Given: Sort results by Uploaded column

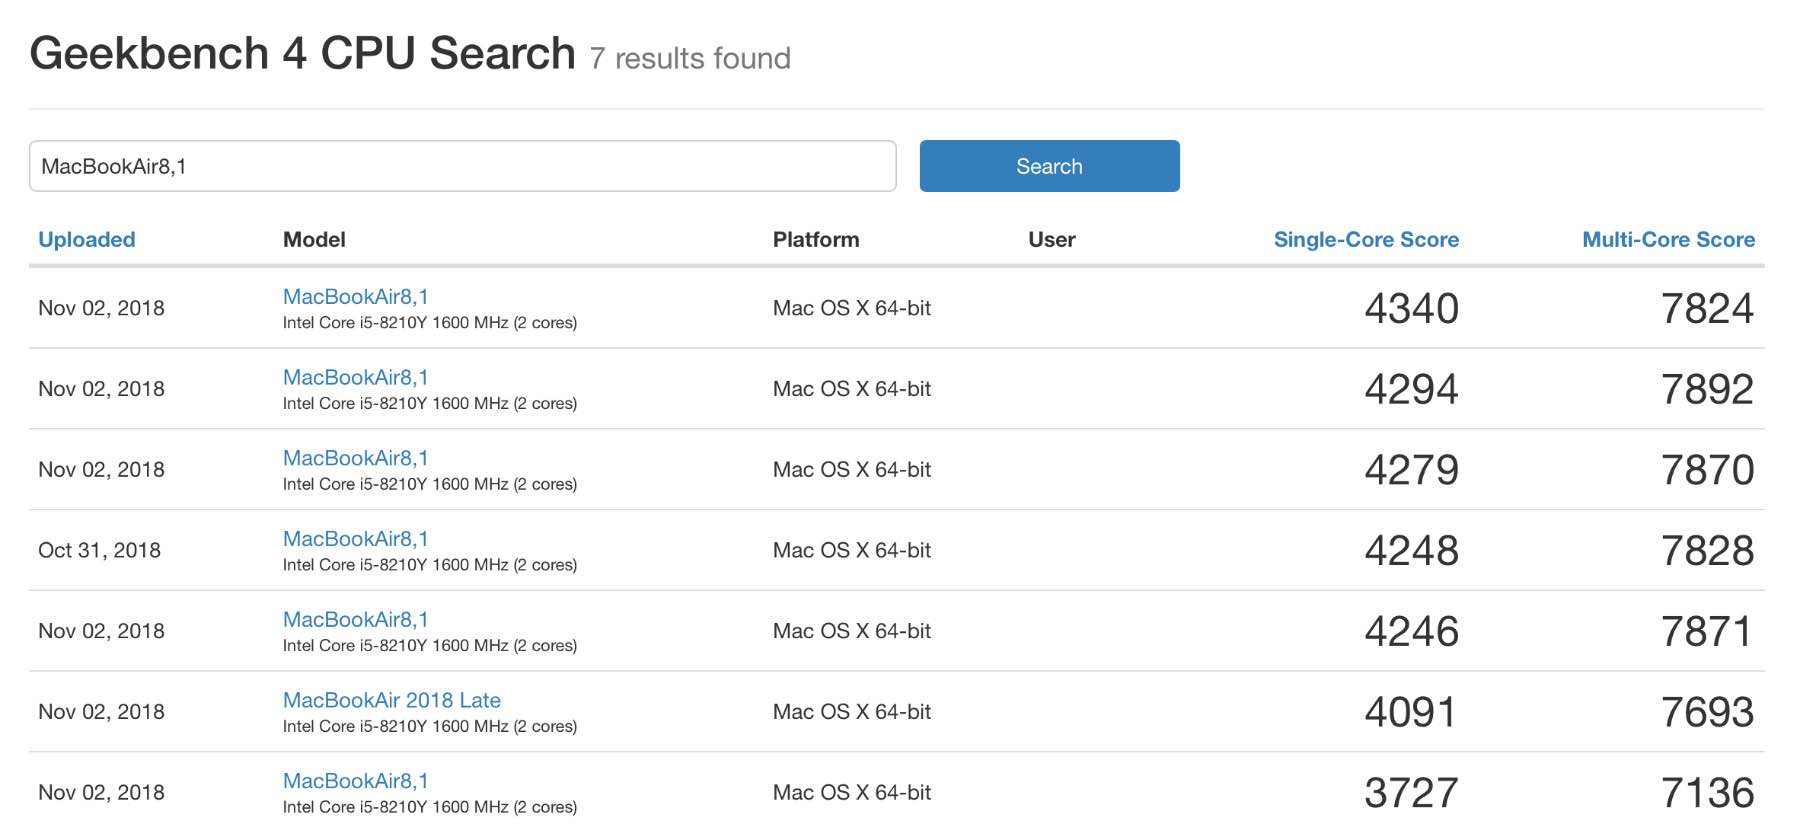Looking at the screenshot, I should (87, 240).
